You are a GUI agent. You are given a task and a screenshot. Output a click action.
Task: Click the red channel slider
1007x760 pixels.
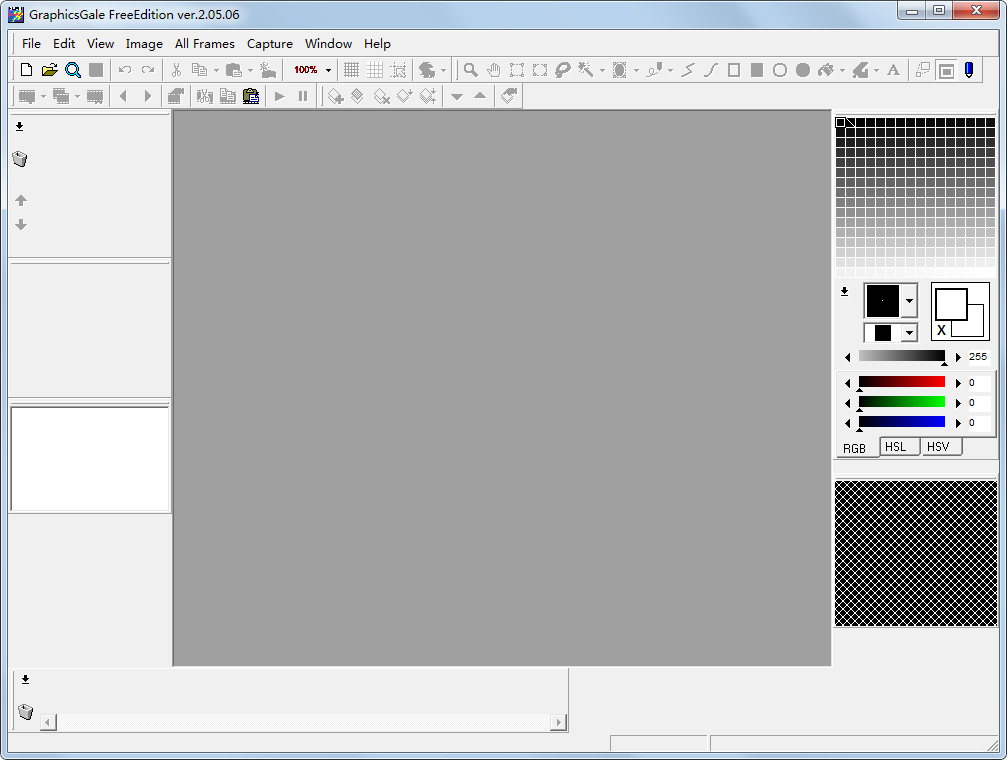tap(902, 382)
